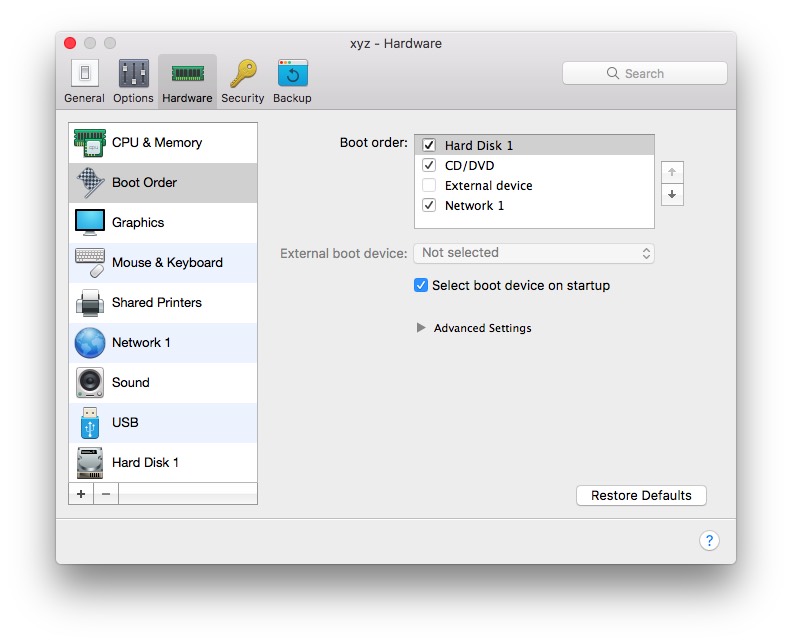Move boot device down with arrow
Image resolution: width=792 pixels, height=644 pixels.
pyautogui.click(x=672, y=194)
